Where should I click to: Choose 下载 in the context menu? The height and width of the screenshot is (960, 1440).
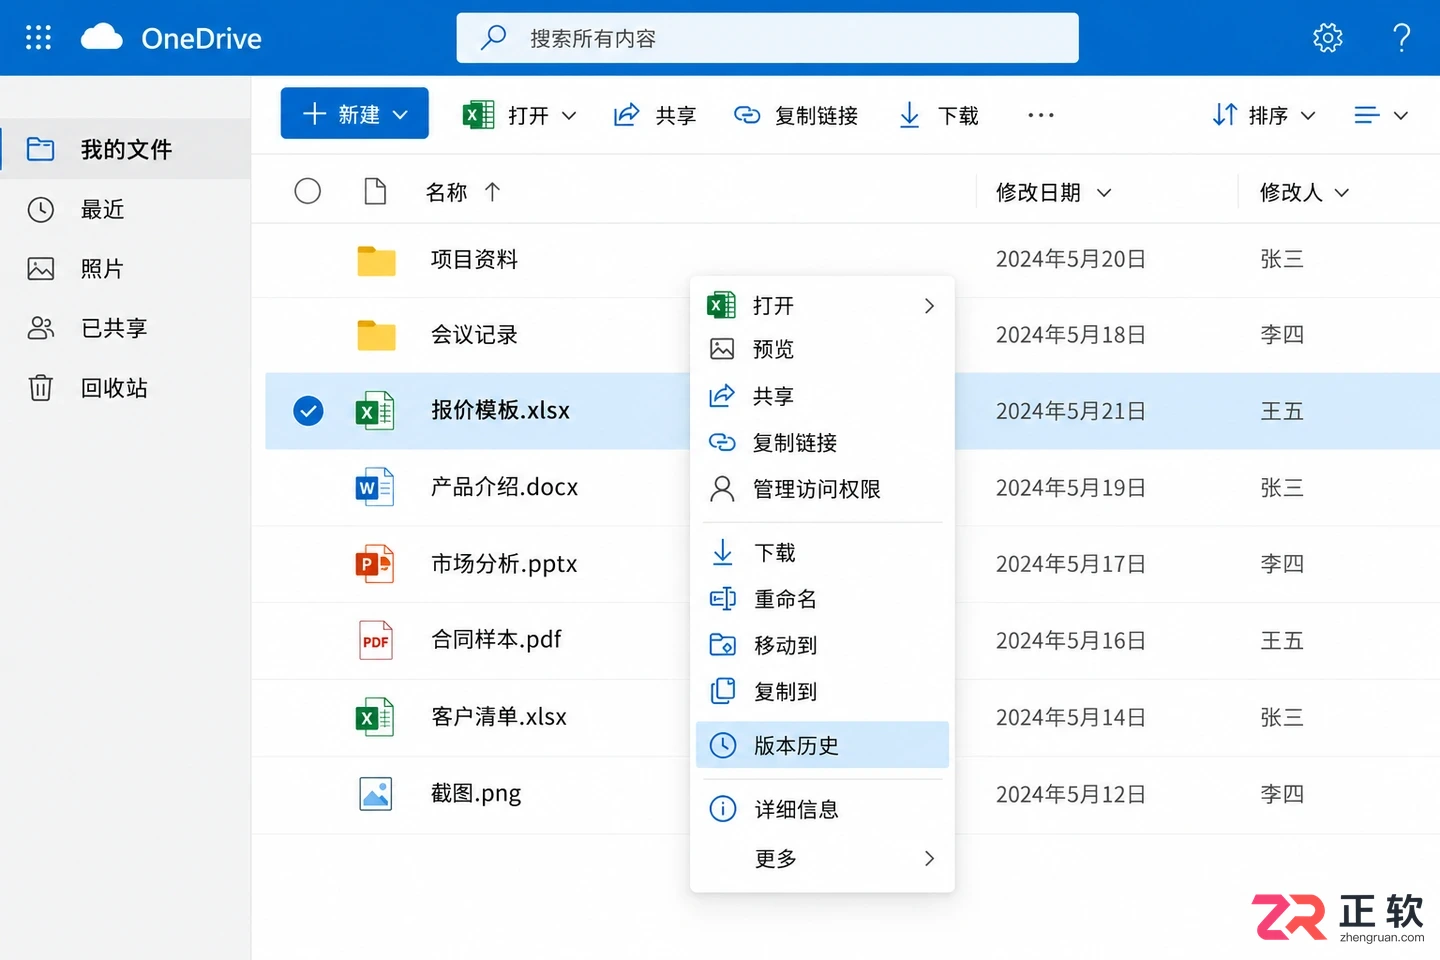822,552
